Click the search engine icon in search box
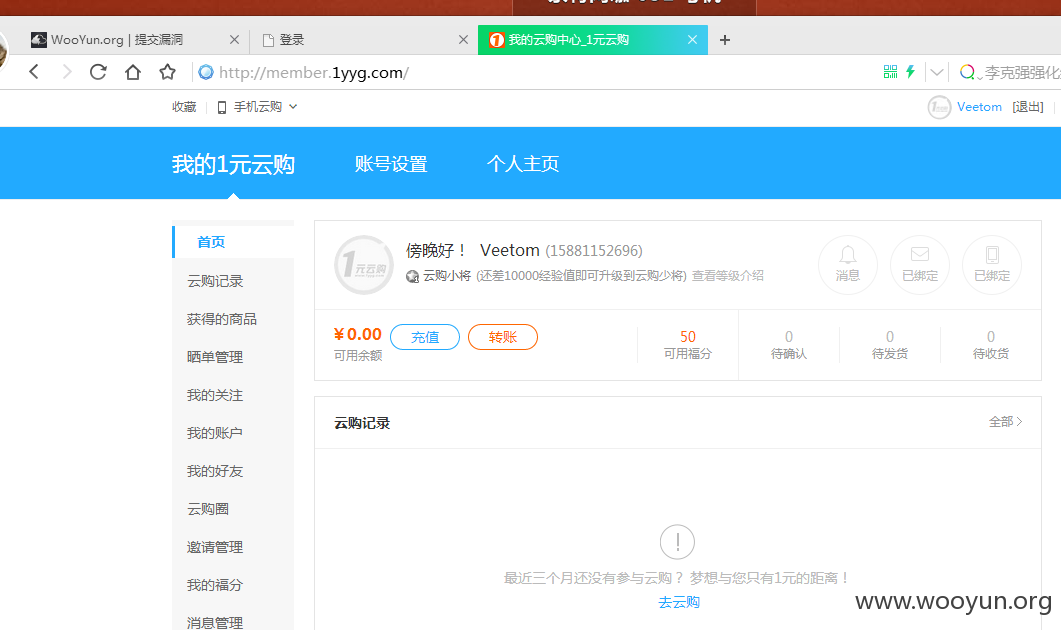1061x630 pixels. coord(967,72)
